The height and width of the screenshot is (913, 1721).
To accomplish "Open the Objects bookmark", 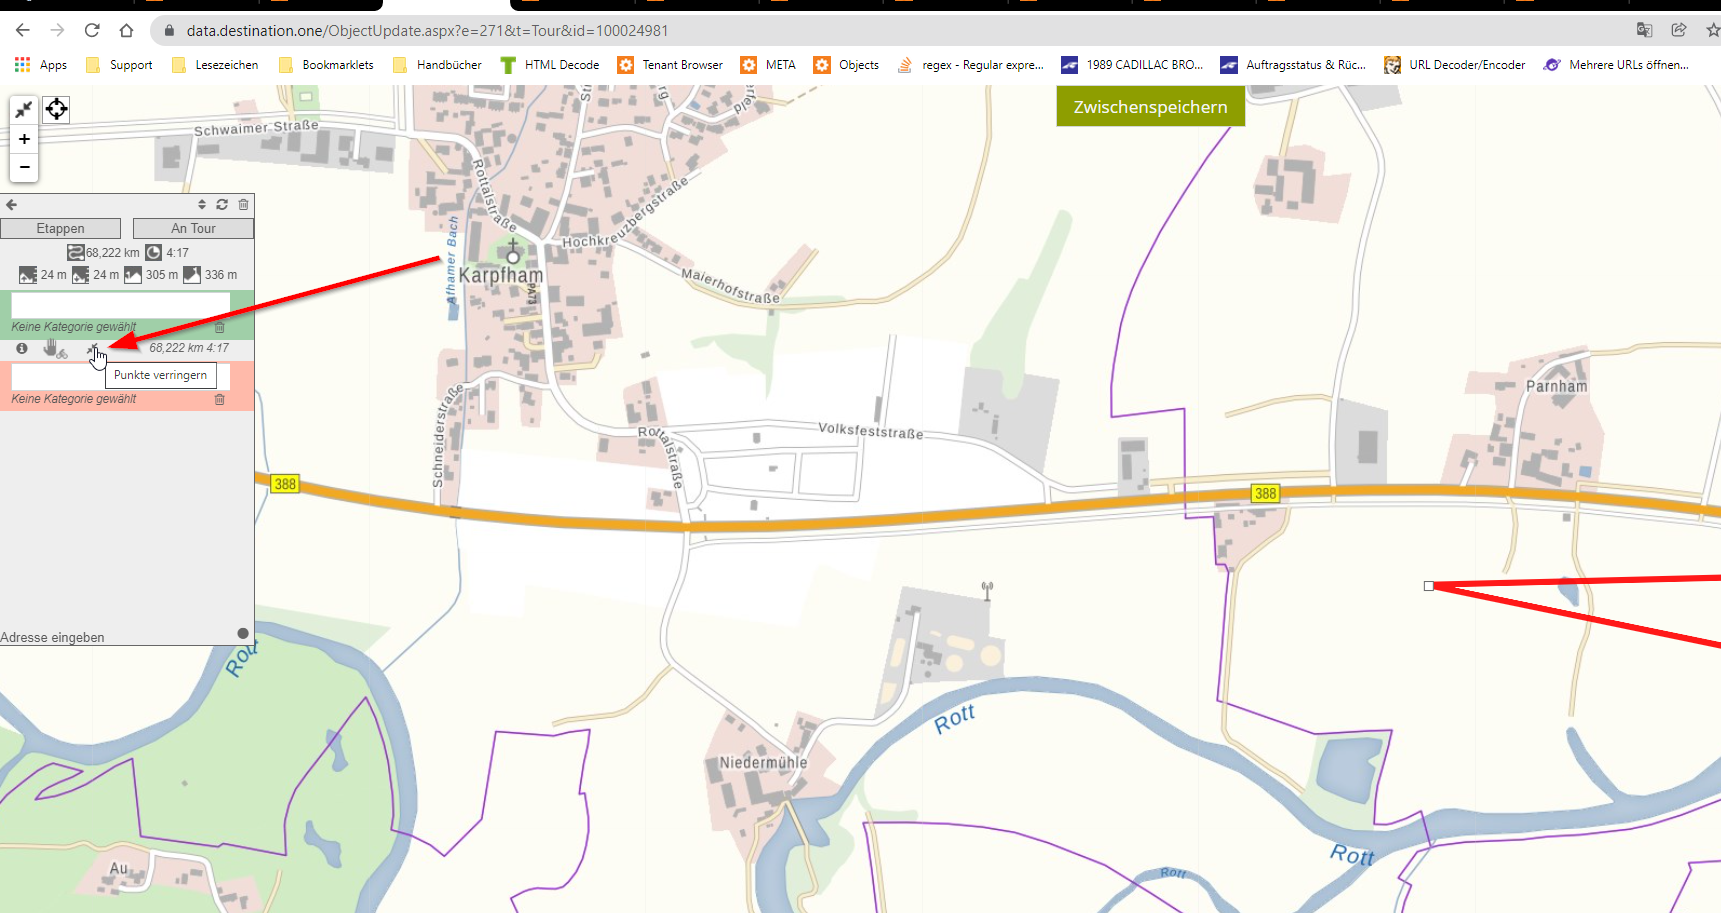I will click(x=846, y=65).
